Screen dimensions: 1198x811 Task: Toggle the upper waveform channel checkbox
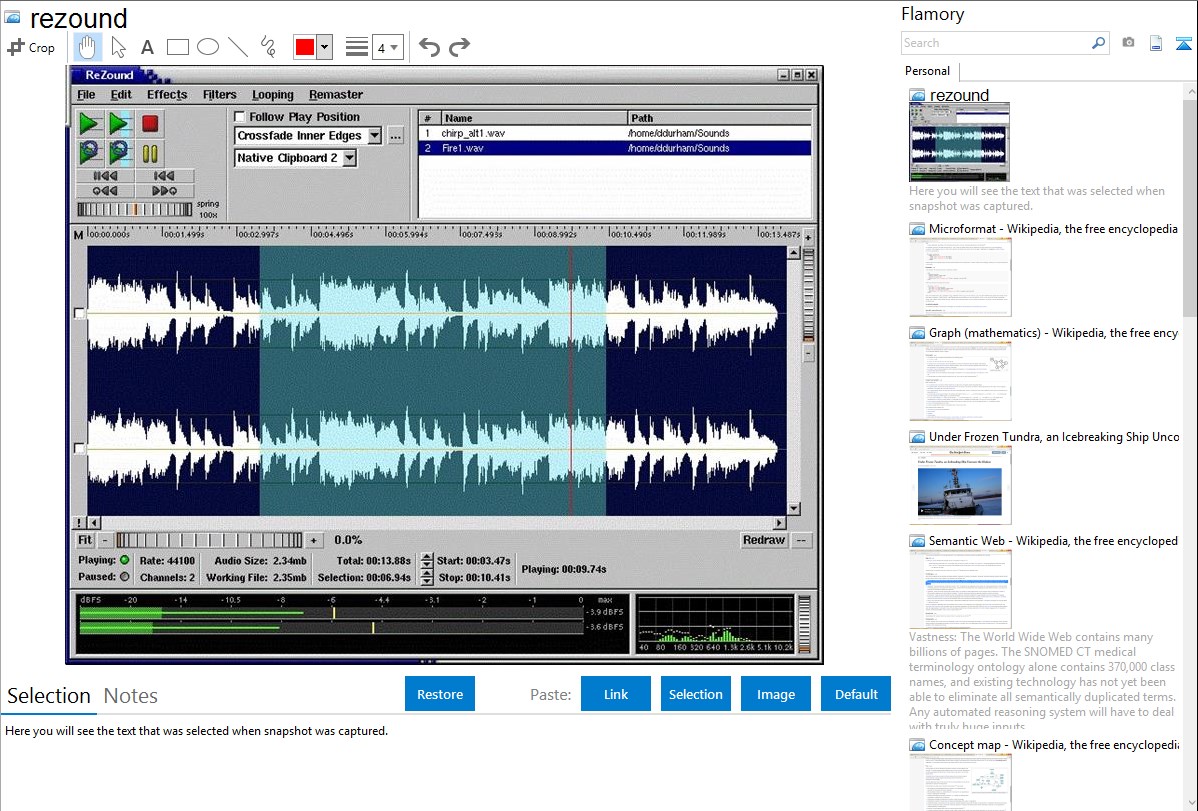coord(79,313)
